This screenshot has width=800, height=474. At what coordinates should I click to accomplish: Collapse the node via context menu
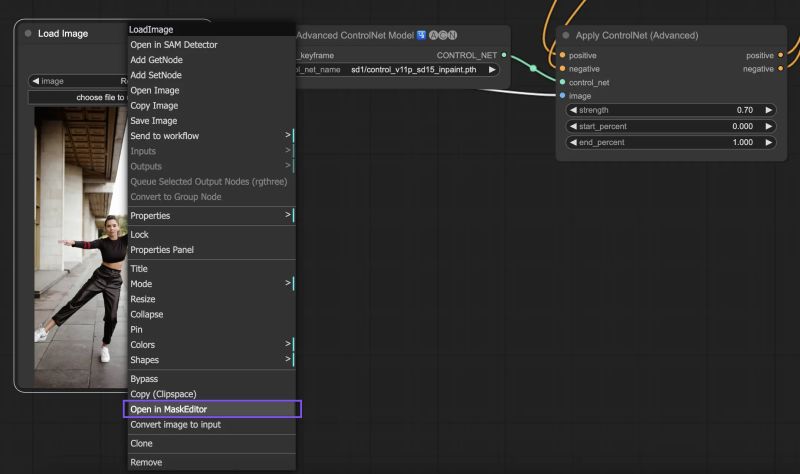click(x=211, y=314)
